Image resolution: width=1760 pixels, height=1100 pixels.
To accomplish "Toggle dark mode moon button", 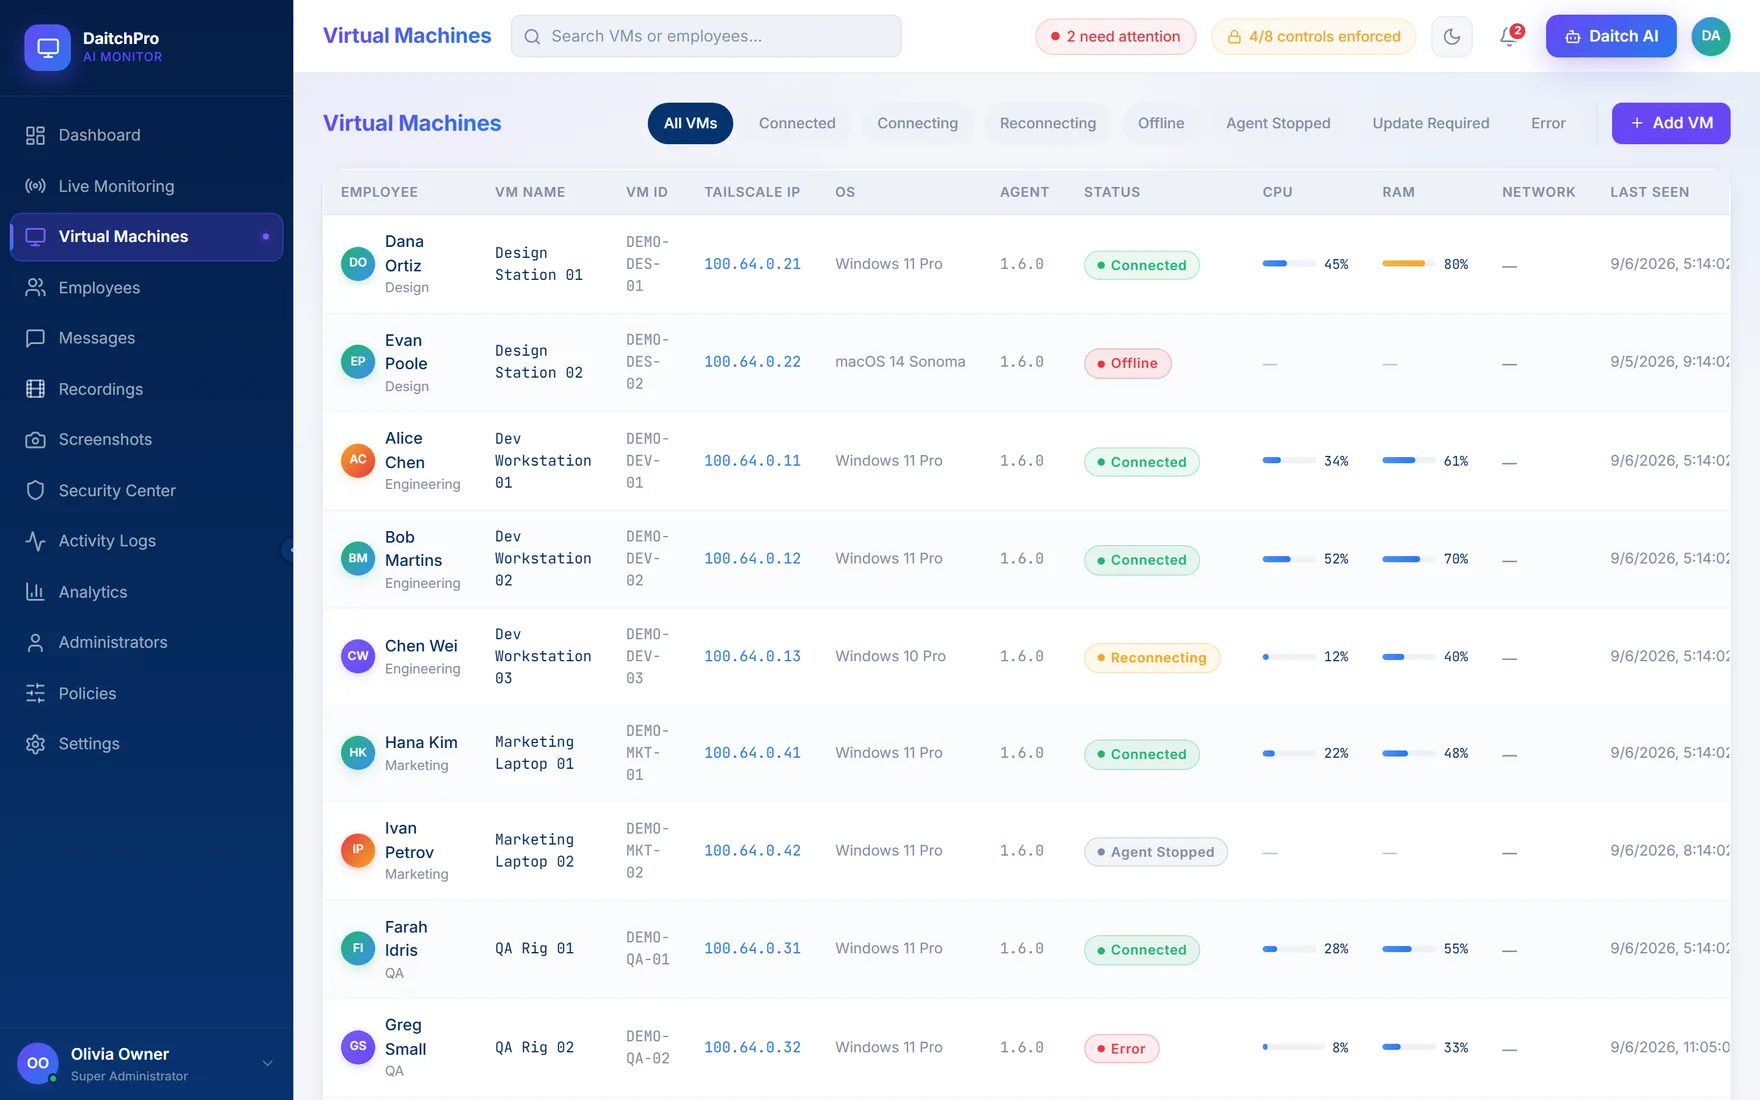I will click(x=1452, y=37).
